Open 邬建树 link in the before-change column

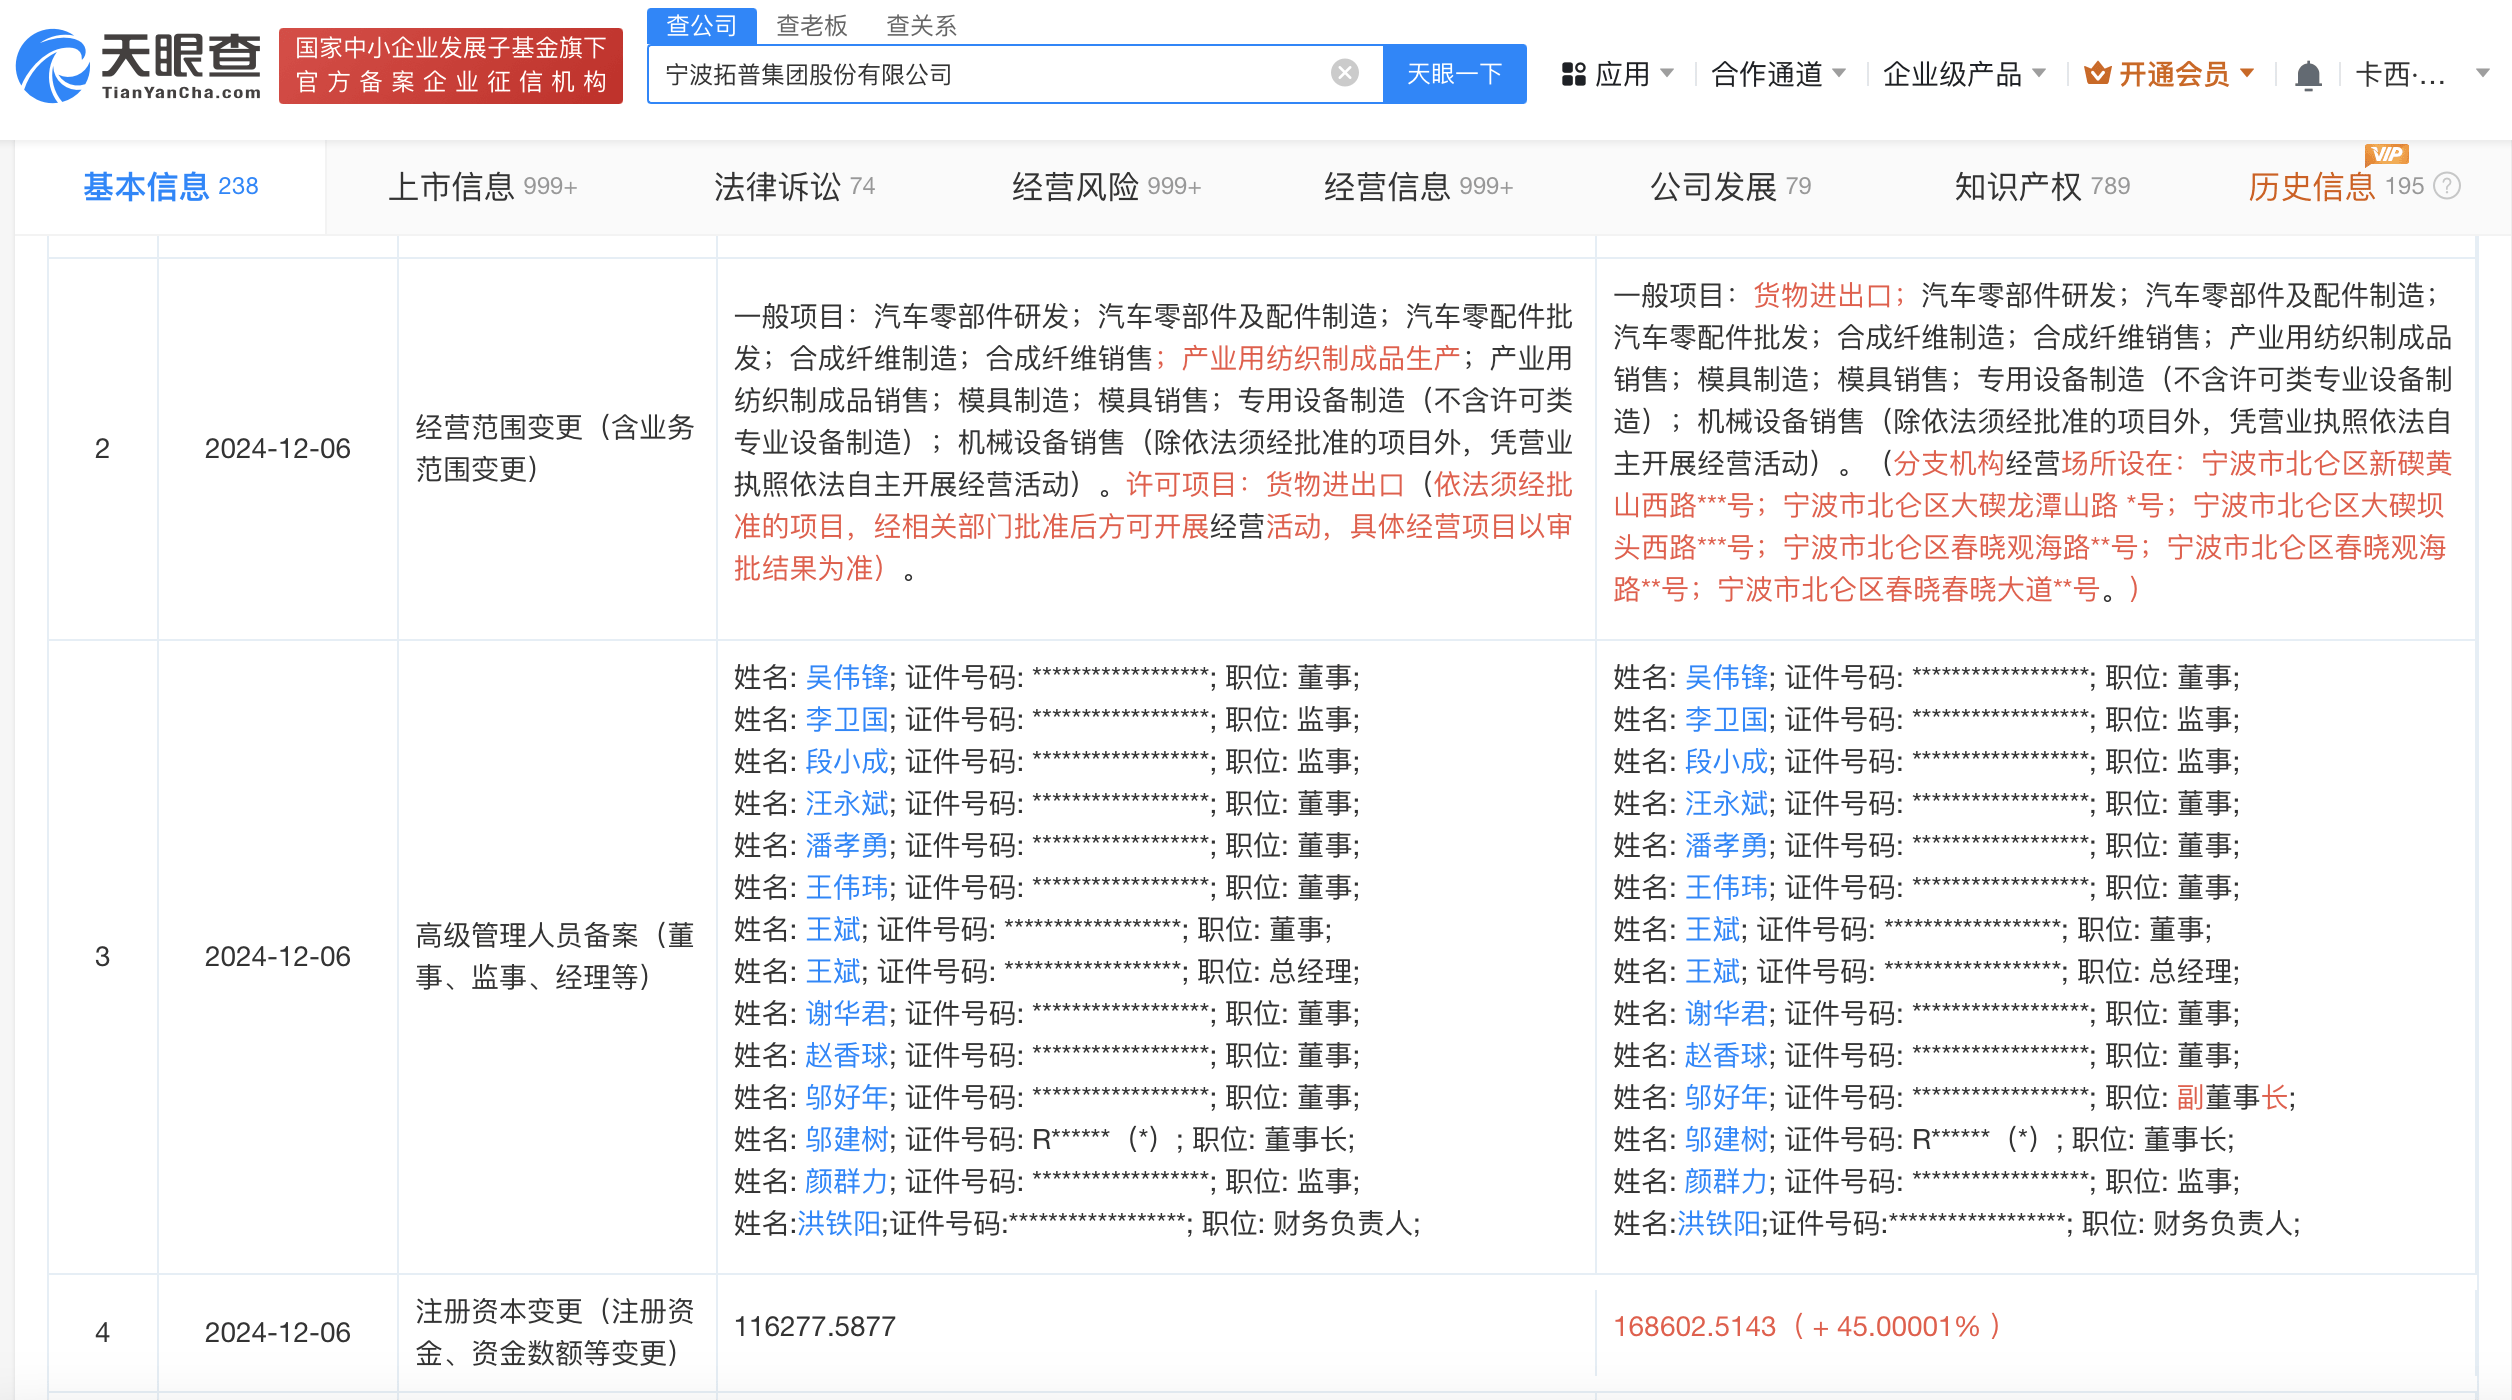pos(847,1139)
